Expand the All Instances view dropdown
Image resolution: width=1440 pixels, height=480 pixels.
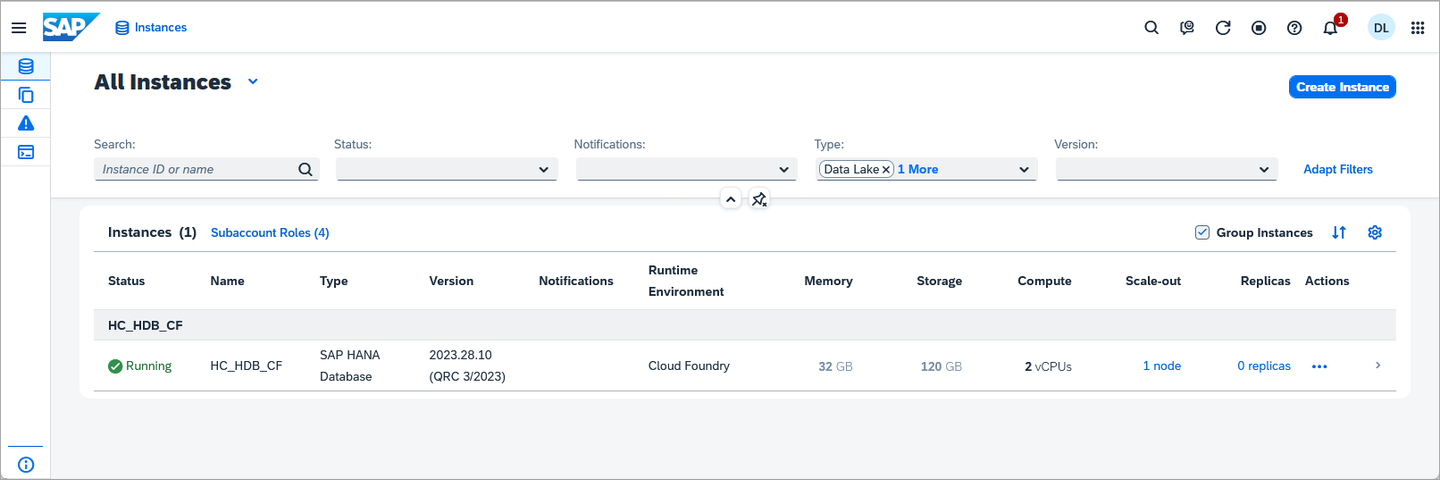pos(253,82)
